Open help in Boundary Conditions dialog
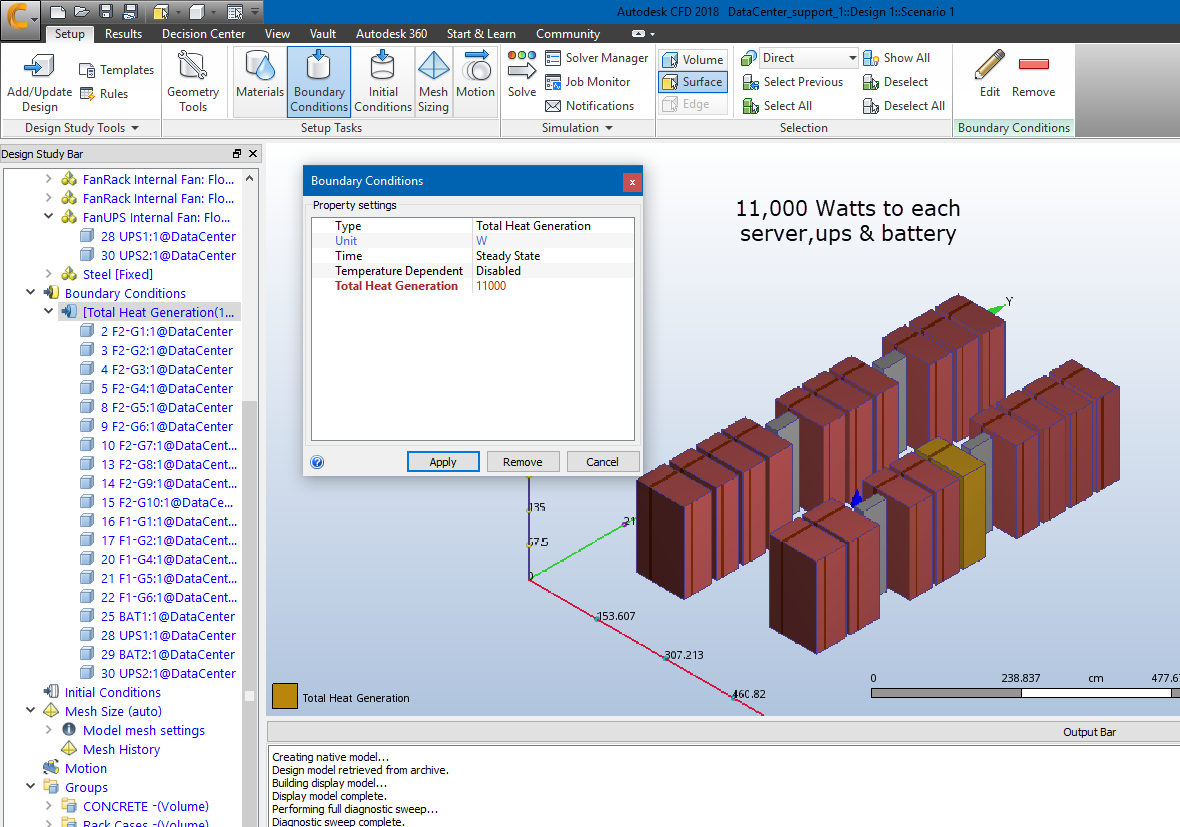 [317, 462]
